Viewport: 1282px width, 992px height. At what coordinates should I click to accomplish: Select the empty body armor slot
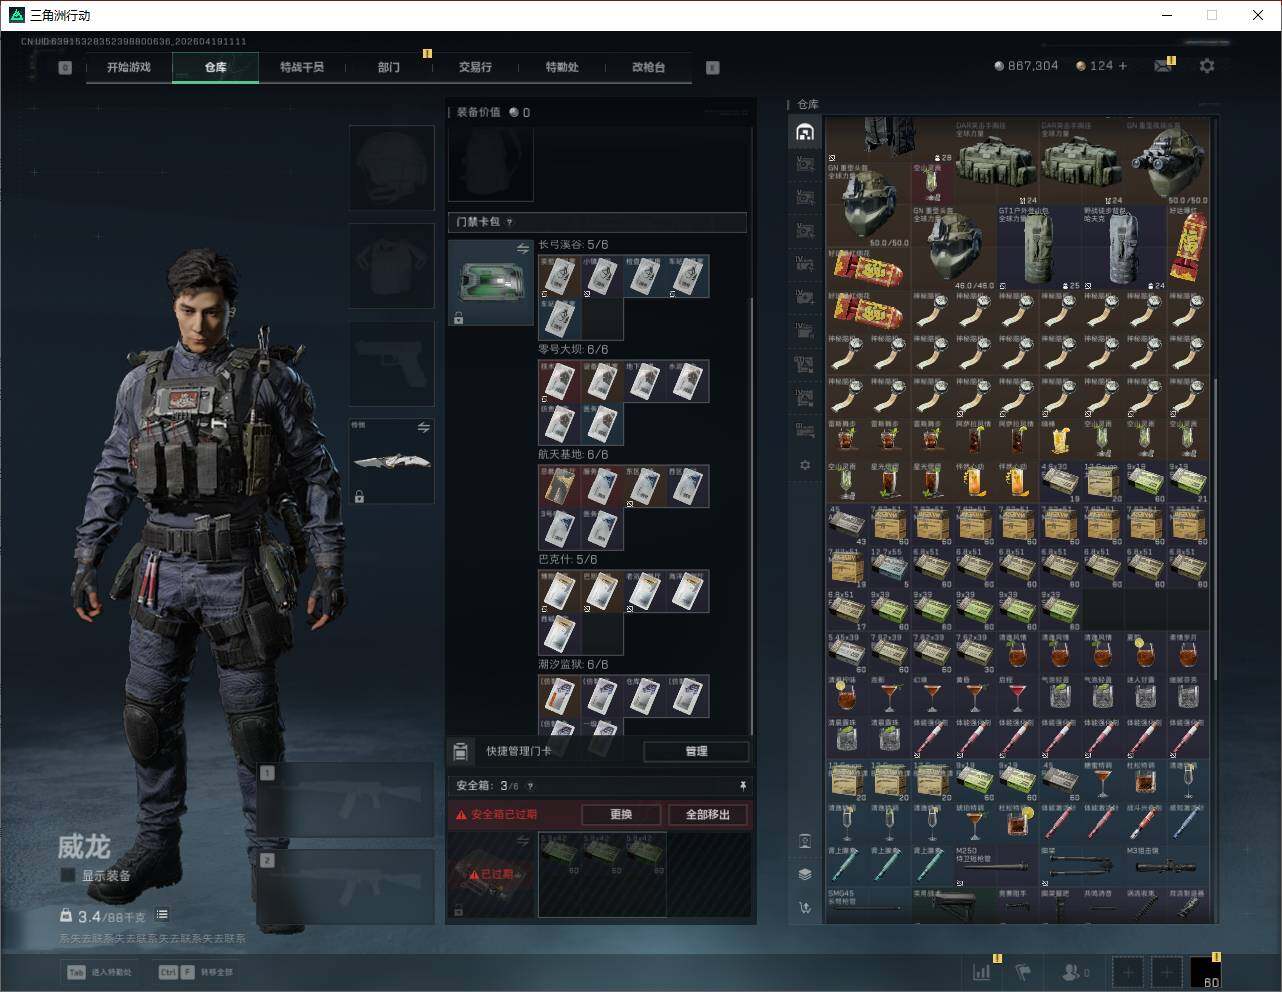pos(392,265)
